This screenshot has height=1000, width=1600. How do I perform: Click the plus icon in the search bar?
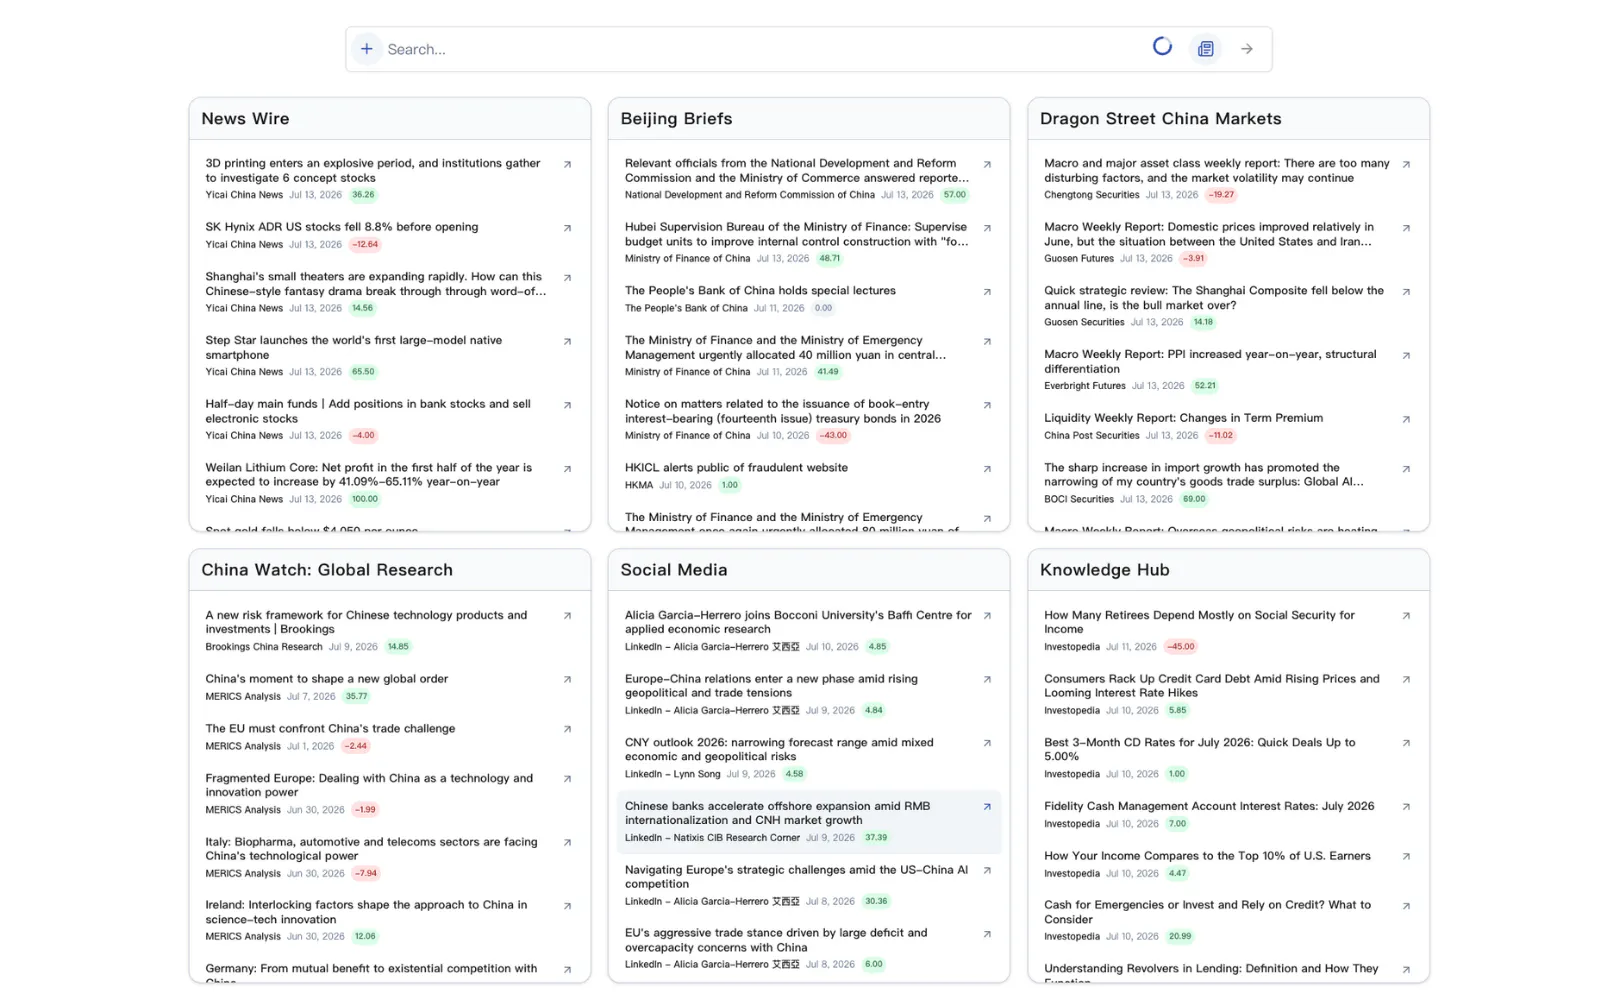(367, 49)
